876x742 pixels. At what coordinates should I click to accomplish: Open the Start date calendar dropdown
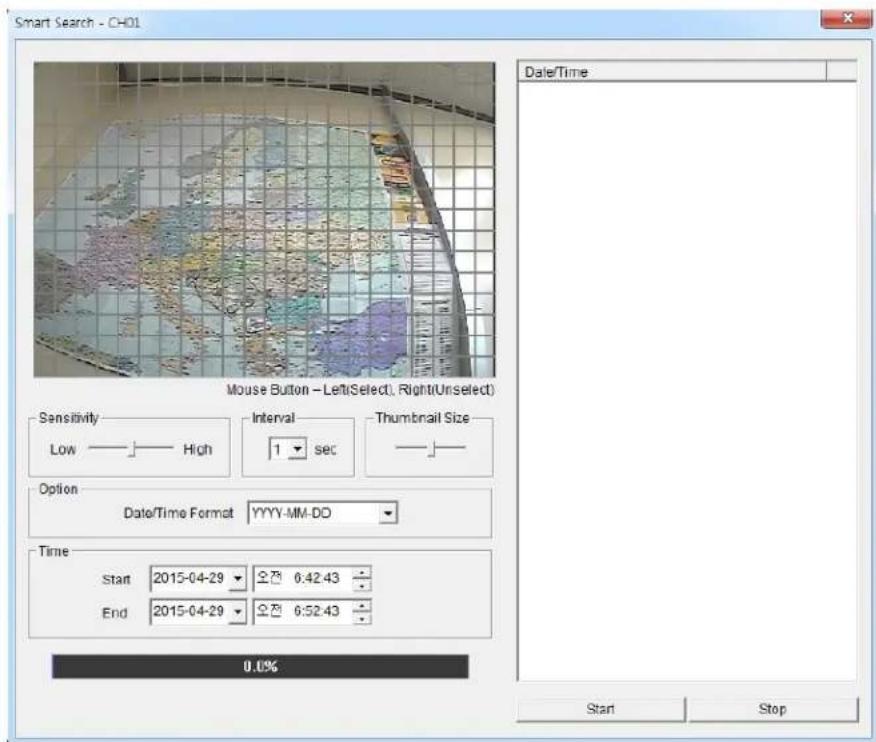(237, 578)
